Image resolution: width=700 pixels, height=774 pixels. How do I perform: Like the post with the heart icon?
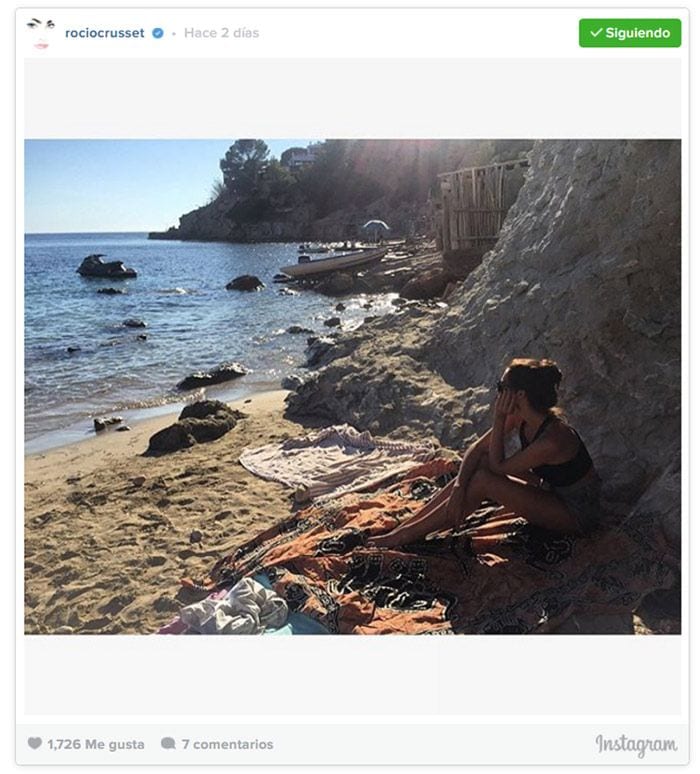[35, 743]
